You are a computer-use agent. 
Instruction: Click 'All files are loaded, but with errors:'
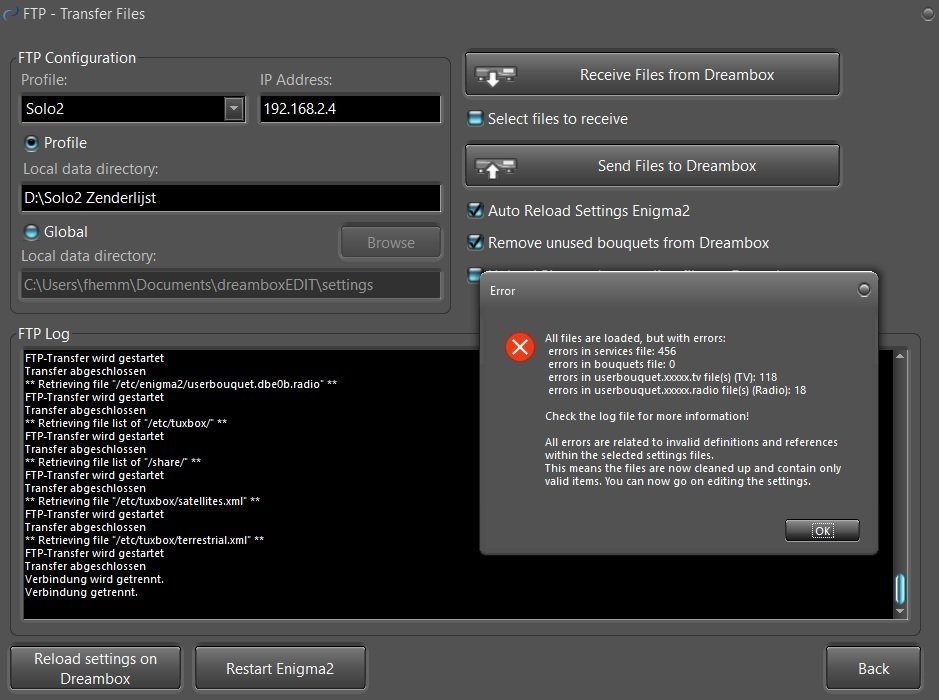click(635, 338)
